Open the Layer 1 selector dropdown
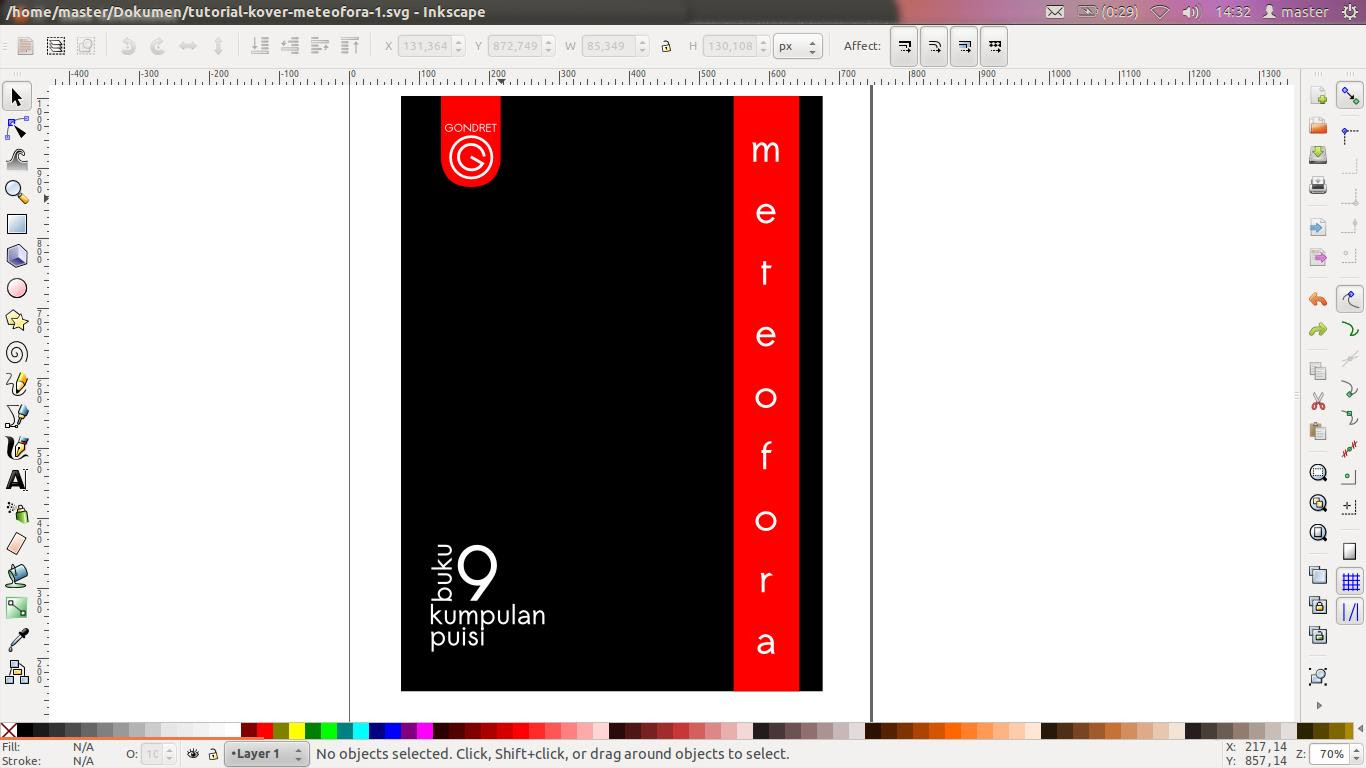This screenshot has height=768, width=1366. [266, 754]
